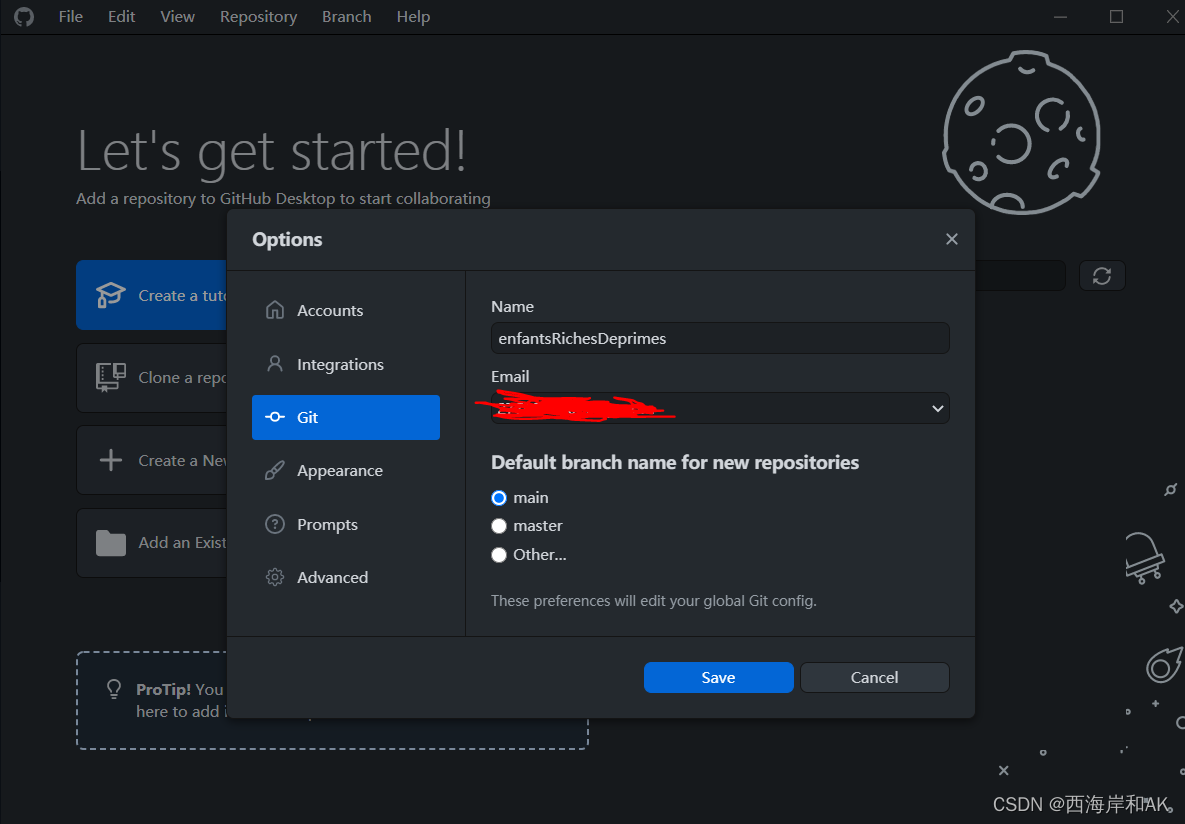Switch to the Advanced tab
The height and width of the screenshot is (824, 1185).
(345, 578)
